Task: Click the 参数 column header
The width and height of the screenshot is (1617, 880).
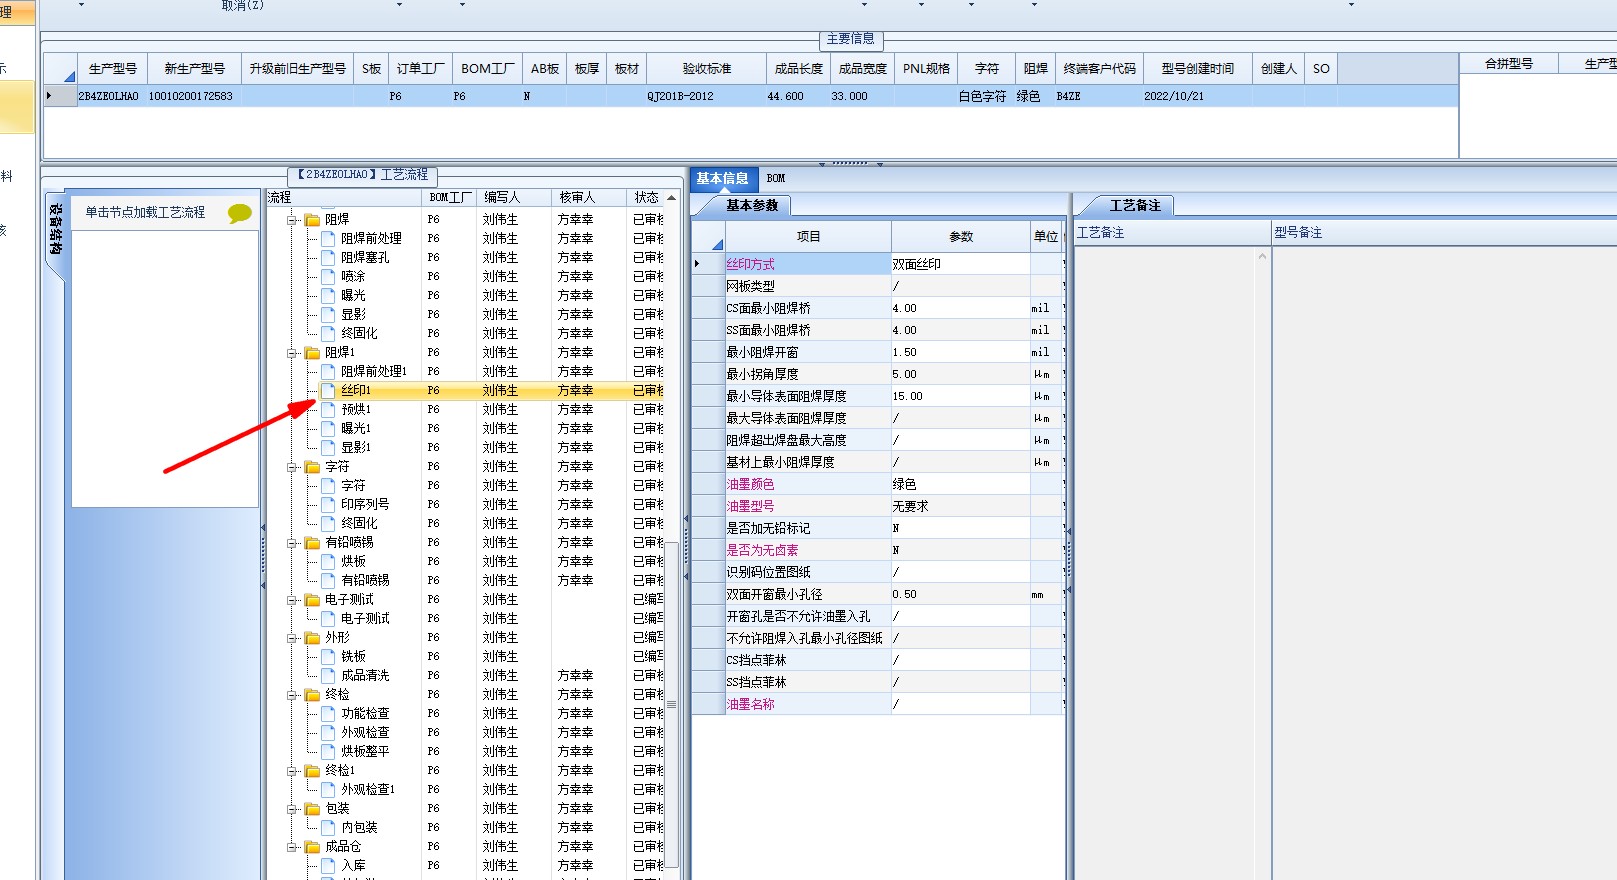Action: (x=961, y=237)
